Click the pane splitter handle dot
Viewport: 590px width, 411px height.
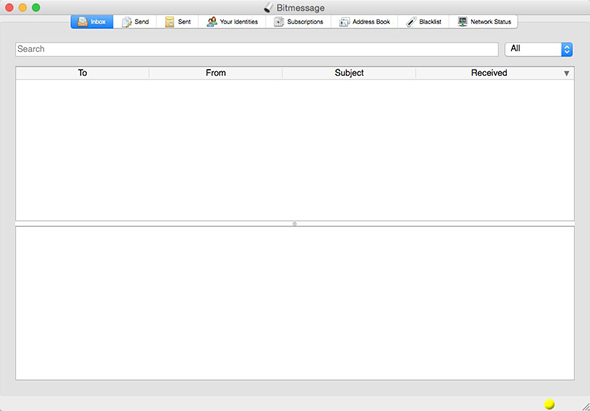pos(295,224)
